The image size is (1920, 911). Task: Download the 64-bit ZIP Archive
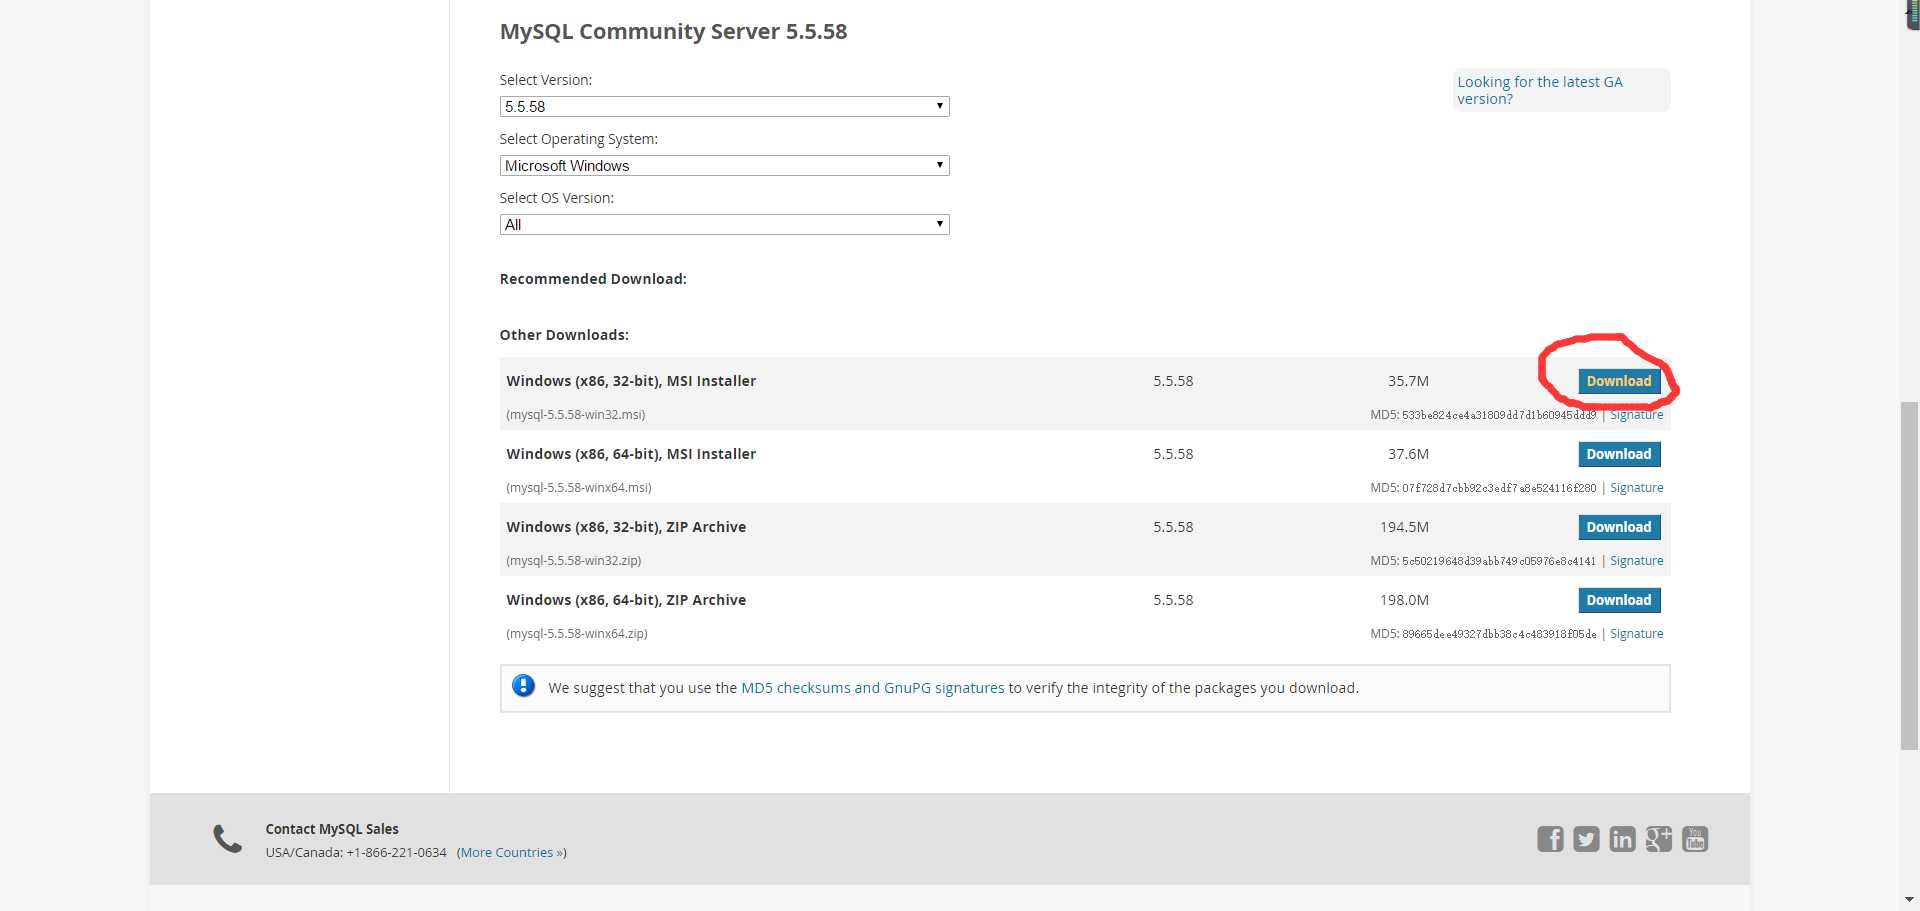coord(1619,600)
